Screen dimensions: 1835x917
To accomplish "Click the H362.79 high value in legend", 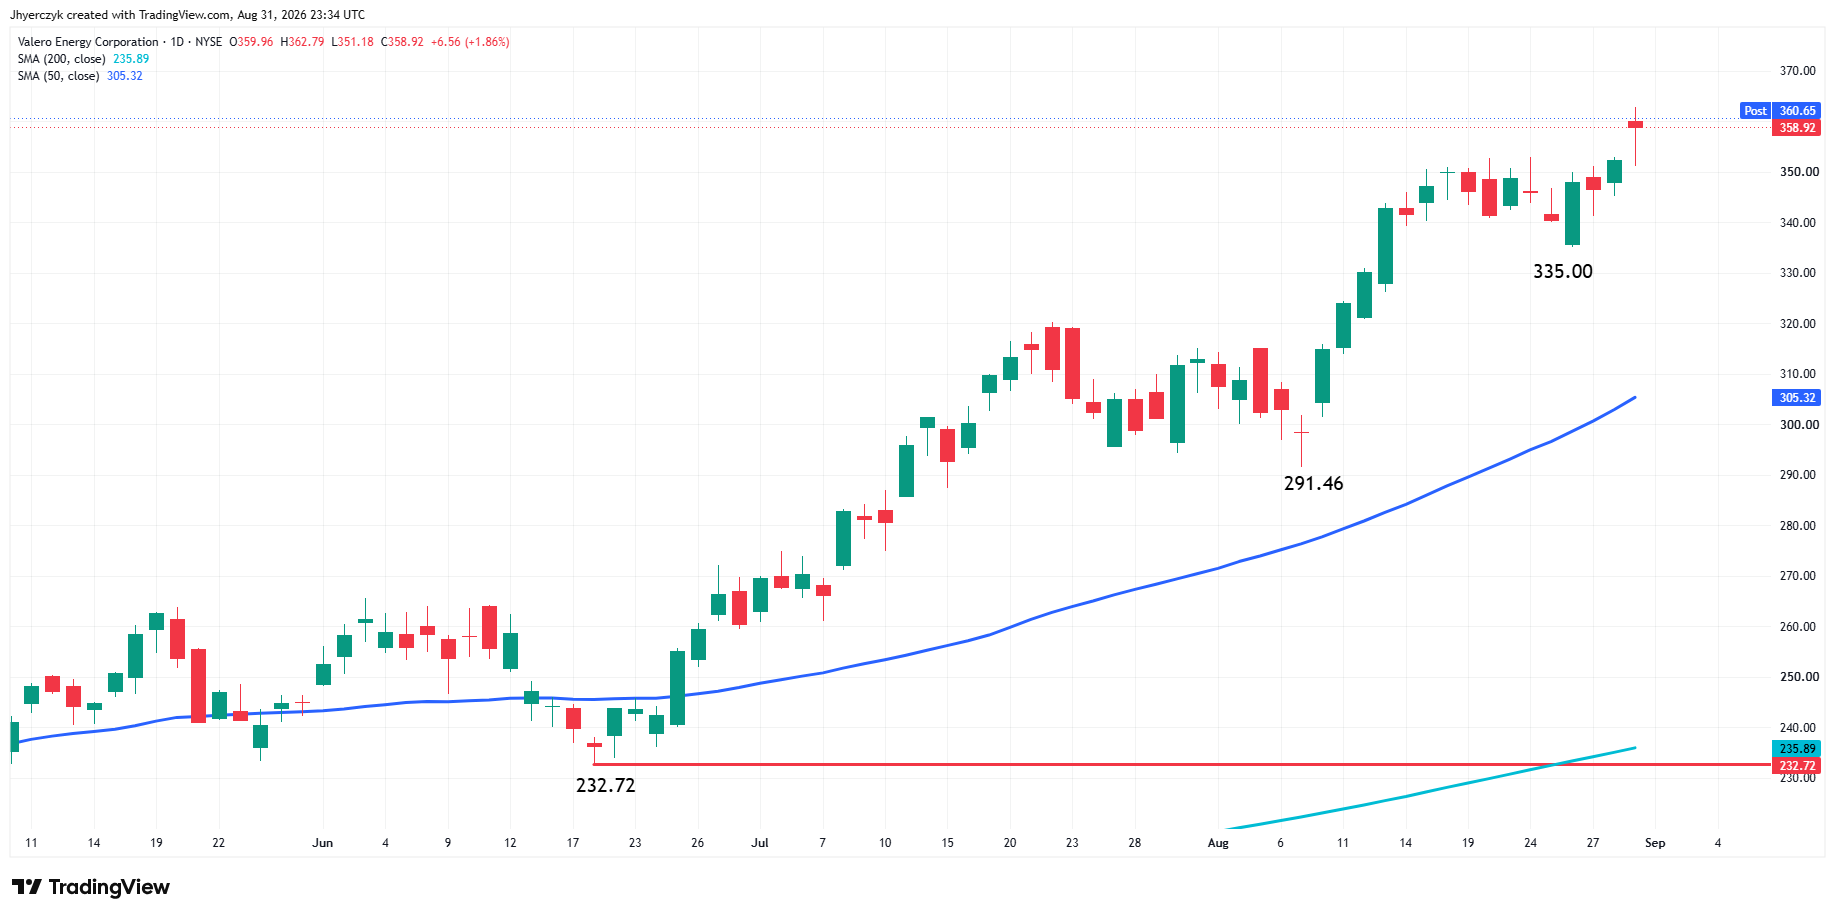I will point(302,42).
